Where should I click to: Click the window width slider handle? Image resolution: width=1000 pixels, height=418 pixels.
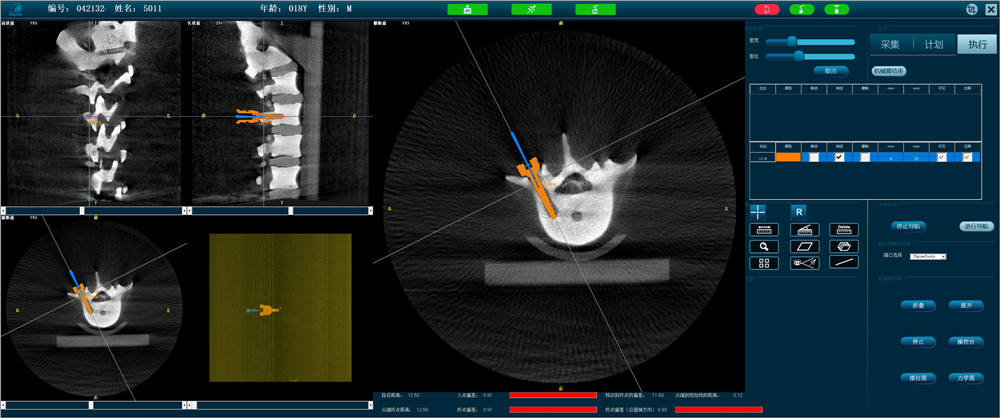[792, 41]
